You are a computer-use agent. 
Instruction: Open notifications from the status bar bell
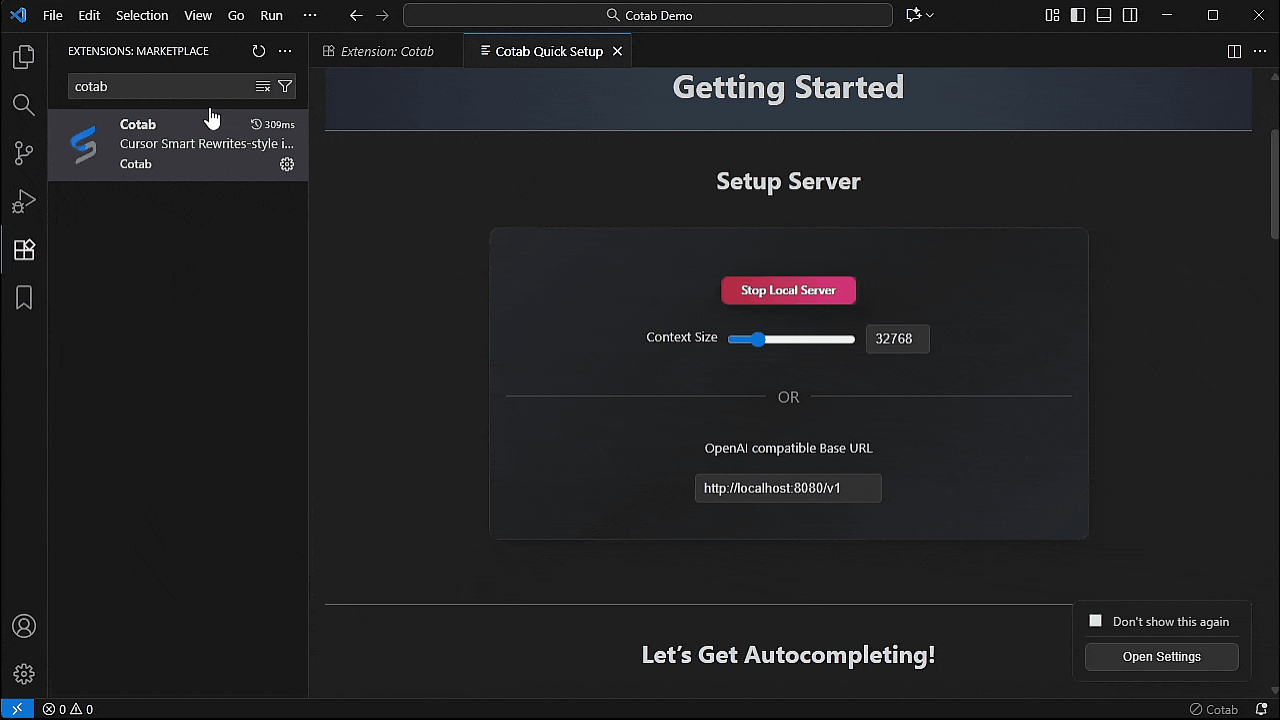click(x=1261, y=709)
